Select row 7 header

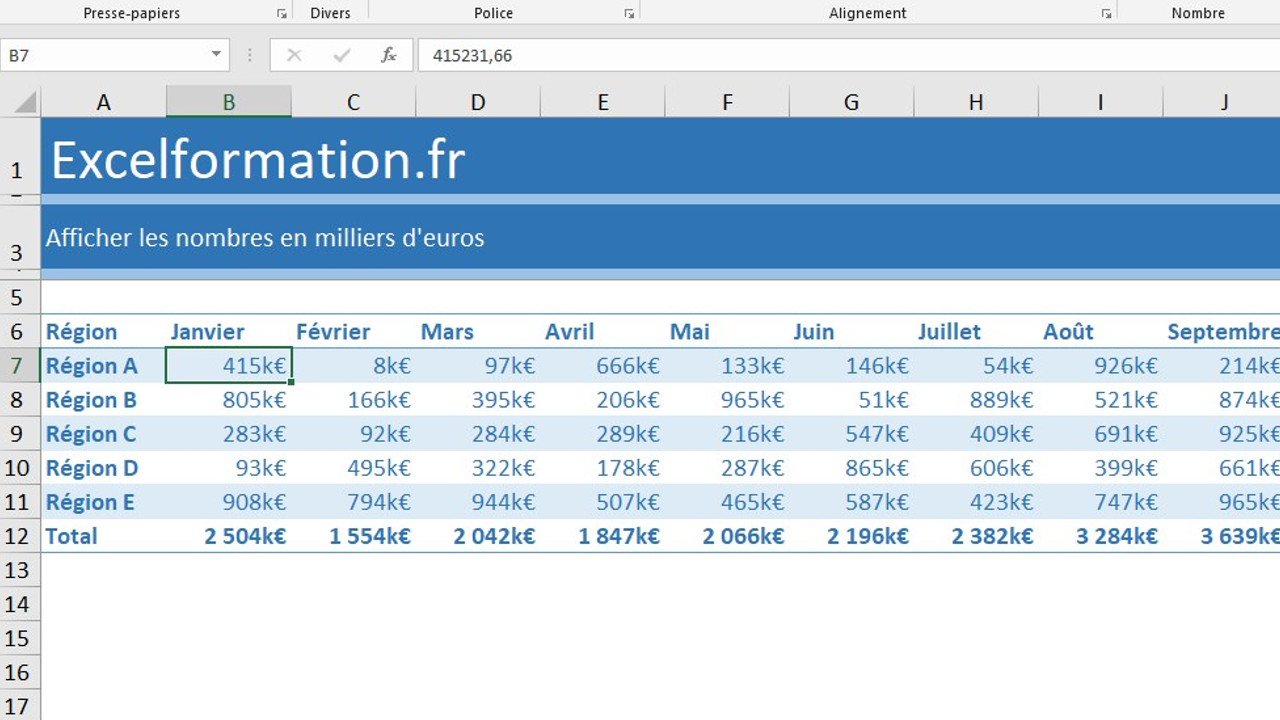tap(20, 366)
